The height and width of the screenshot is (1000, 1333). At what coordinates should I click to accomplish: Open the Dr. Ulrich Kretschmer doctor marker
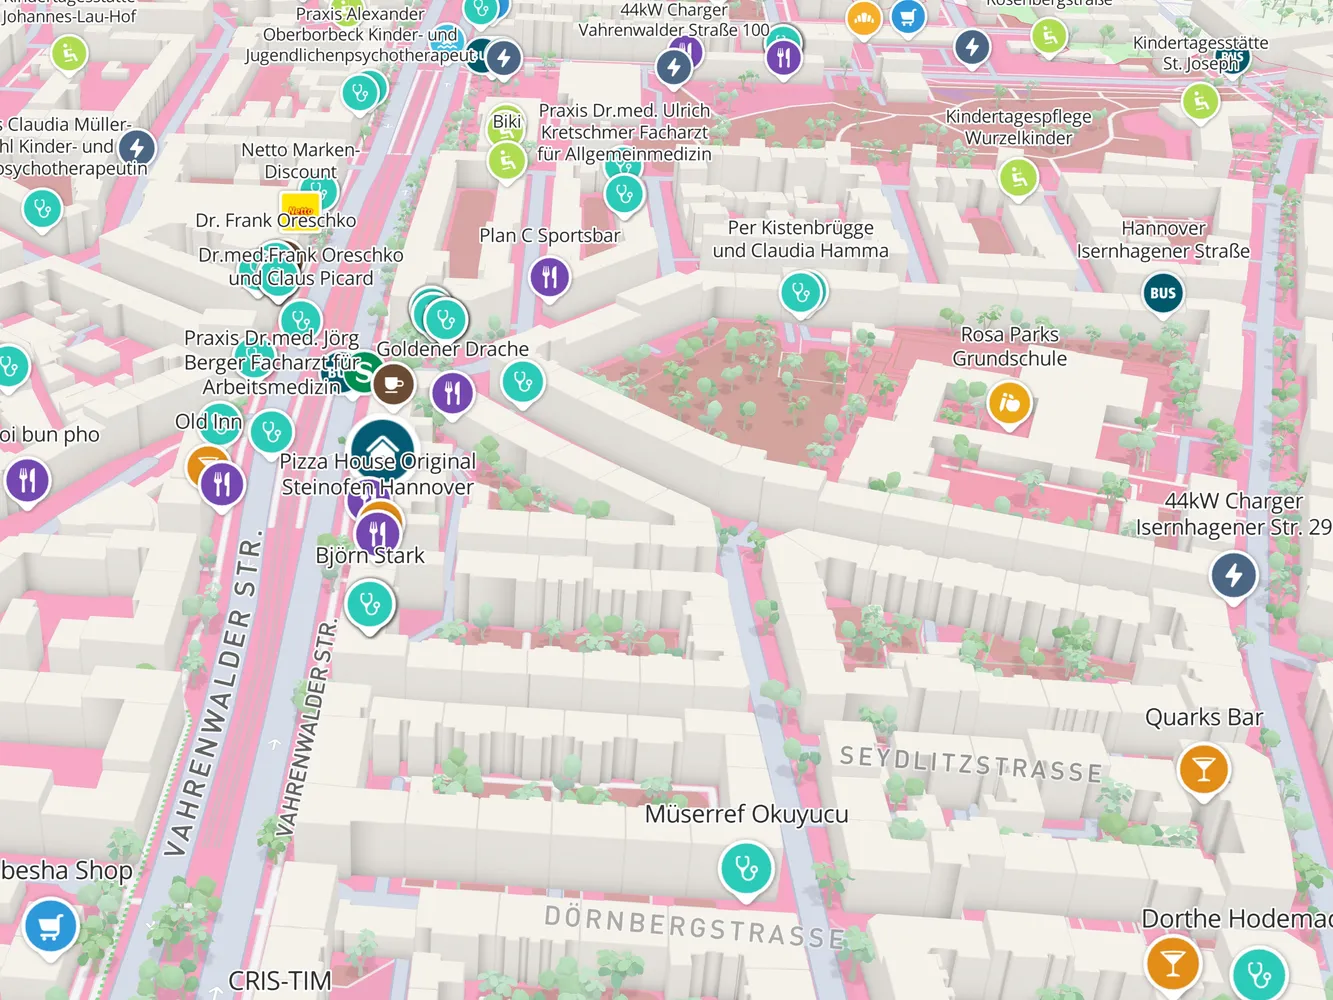[x=624, y=193]
